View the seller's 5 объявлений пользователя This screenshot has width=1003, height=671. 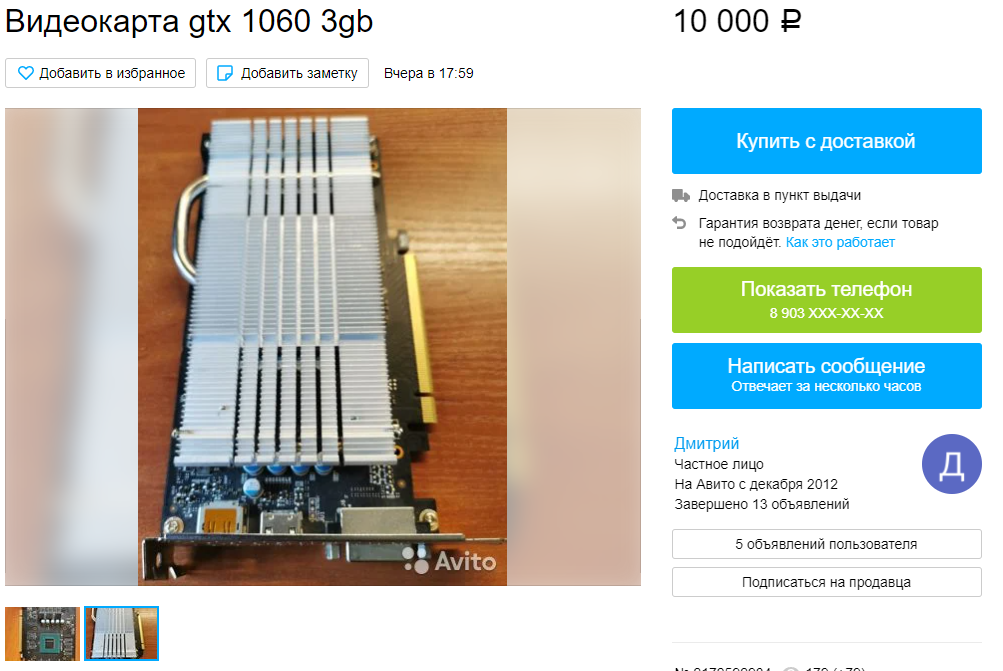click(x=826, y=544)
